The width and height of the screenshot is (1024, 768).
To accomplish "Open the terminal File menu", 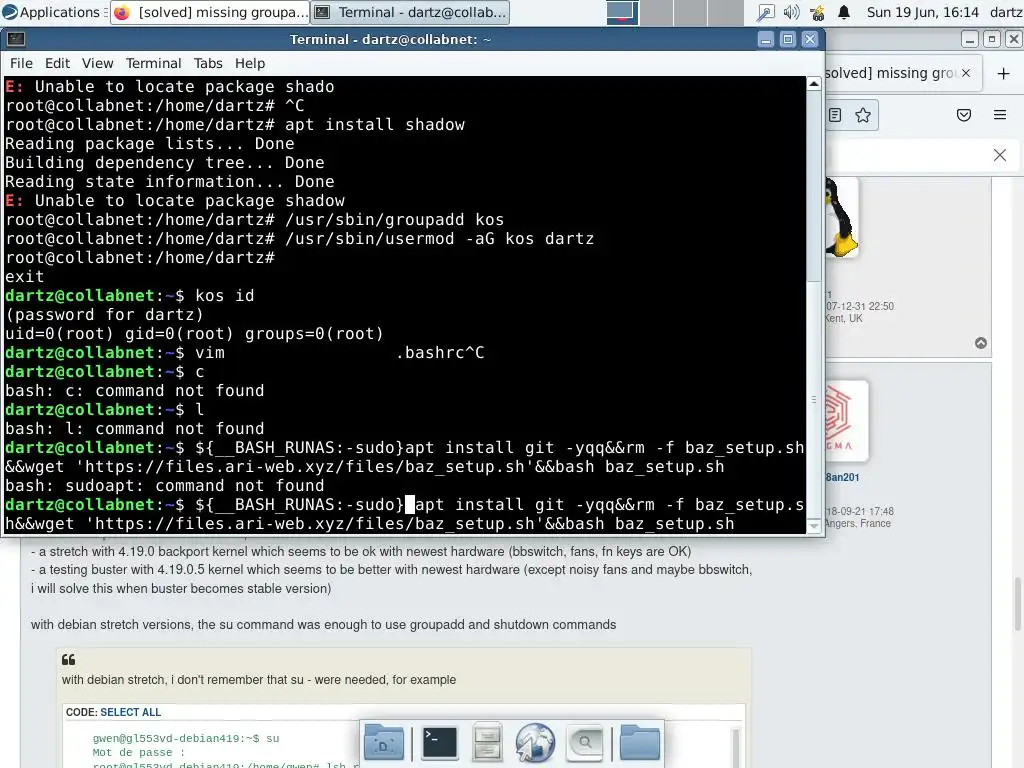I will (x=21, y=63).
